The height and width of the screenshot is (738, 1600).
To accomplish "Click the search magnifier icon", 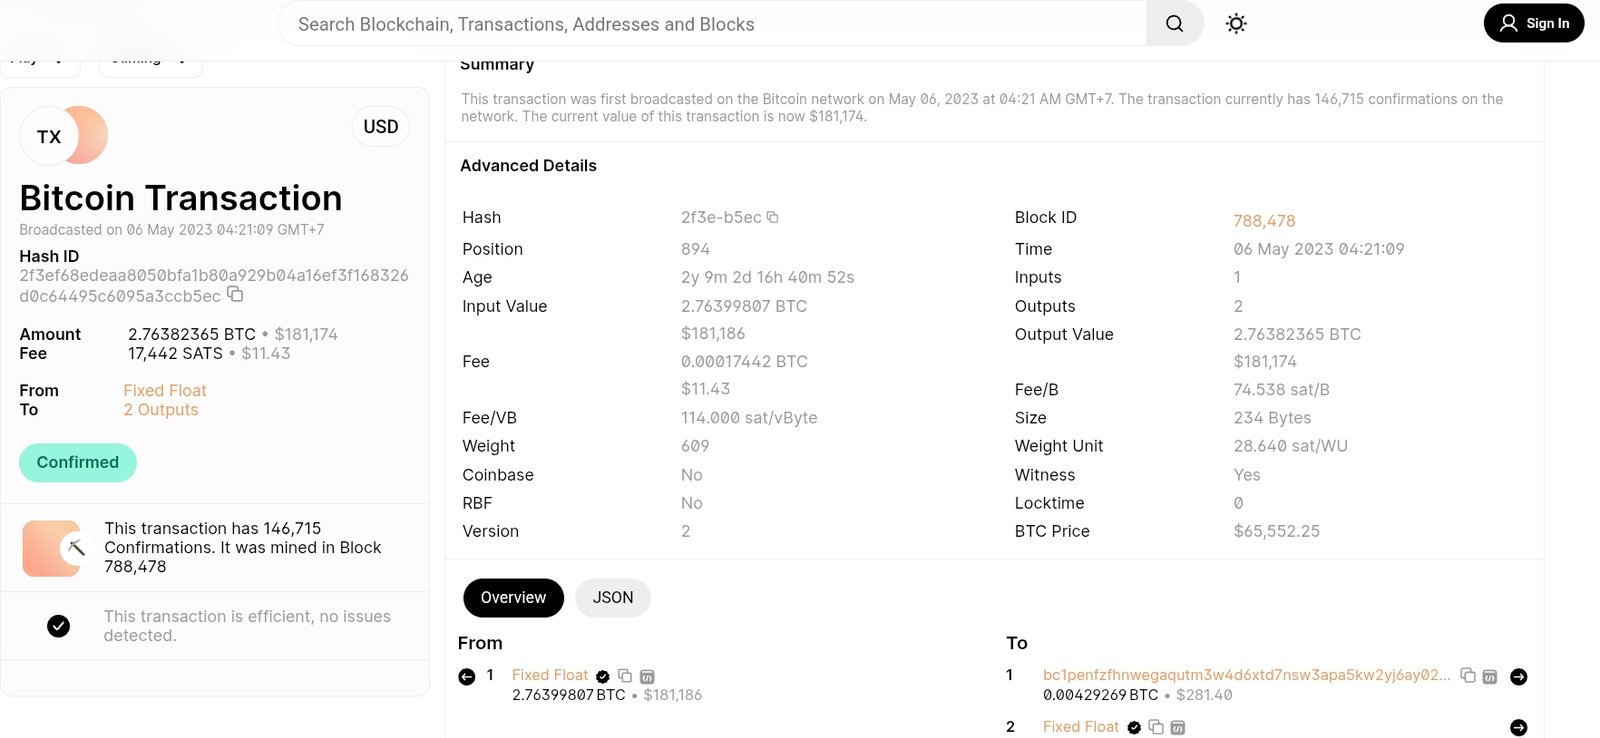I will click(1174, 24).
